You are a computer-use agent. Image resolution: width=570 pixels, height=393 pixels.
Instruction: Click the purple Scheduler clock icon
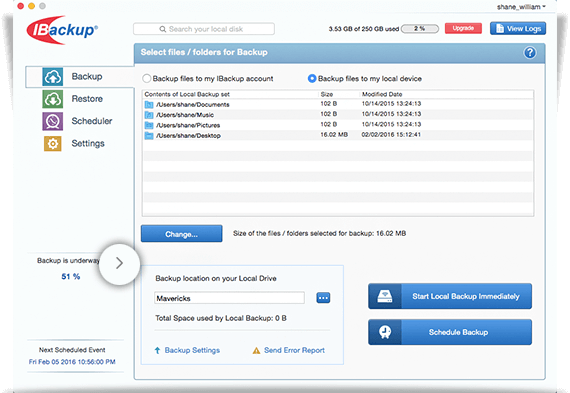(x=53, y=121)
